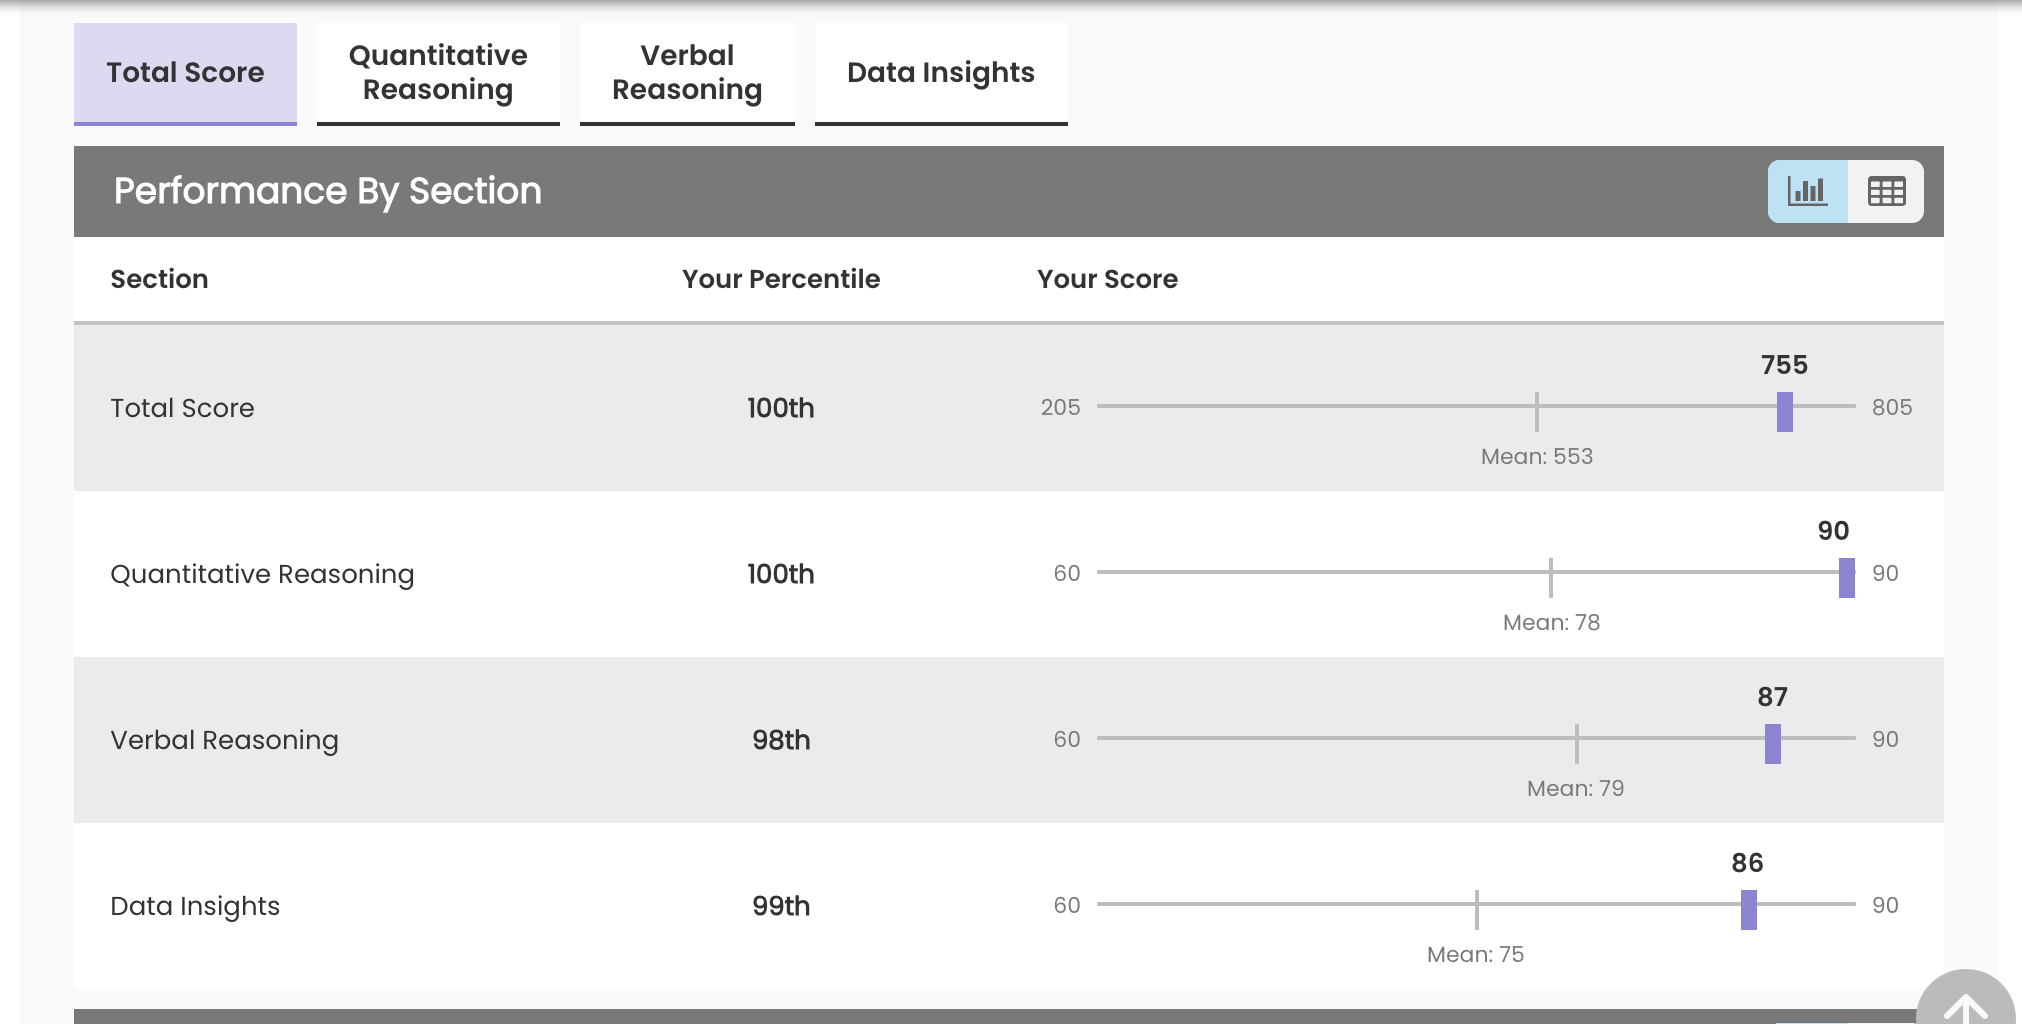Click the Total Score mean 553 tick

pos(1537,411)
